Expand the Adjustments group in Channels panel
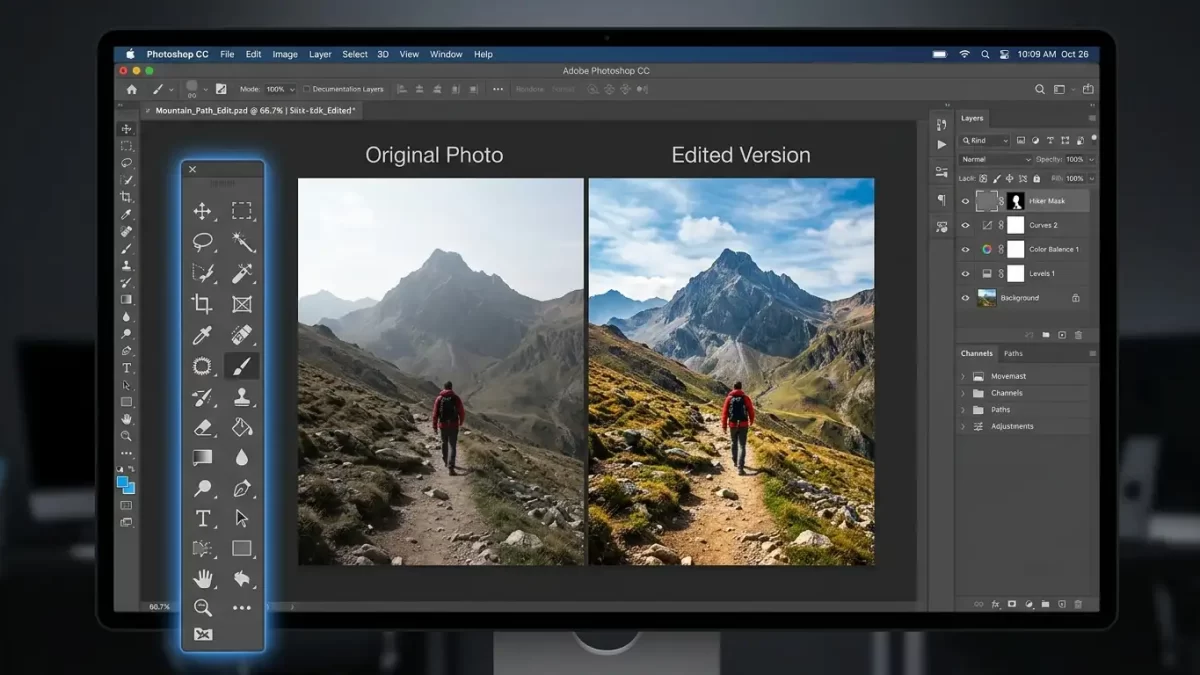 point(963,426)
